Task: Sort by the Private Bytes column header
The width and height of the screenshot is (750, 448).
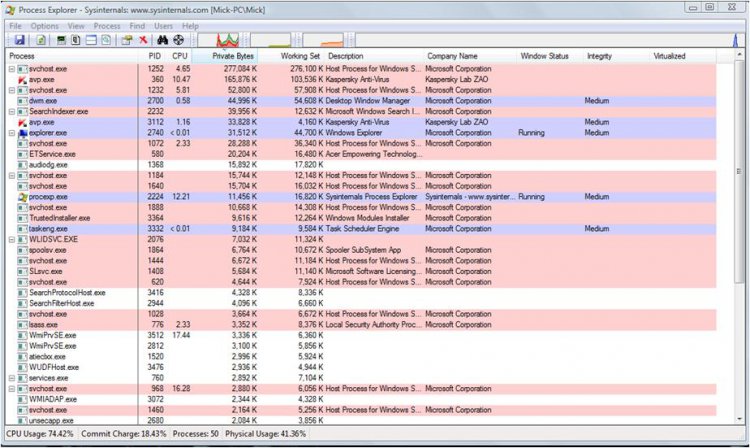Action: click(x=225, y=56)
